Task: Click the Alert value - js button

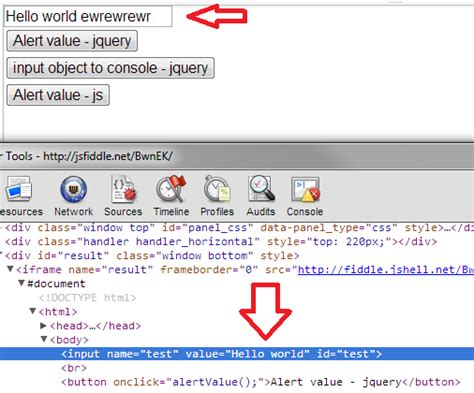Action: point(58,95)
